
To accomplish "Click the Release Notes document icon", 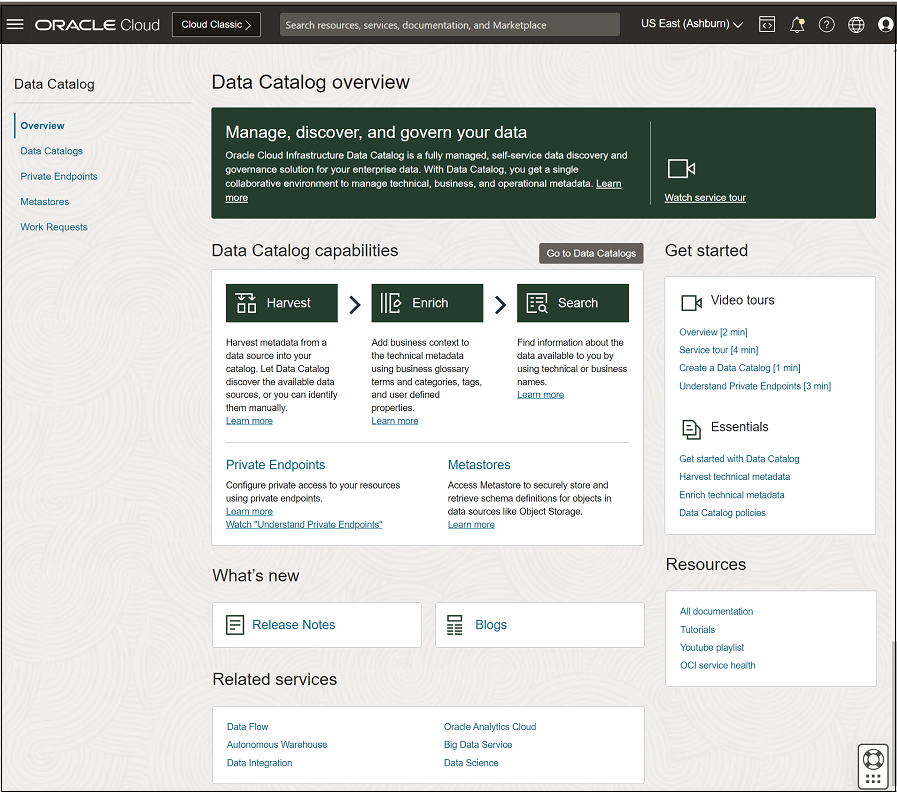I will pyautogui.click(x=236, y=624).
